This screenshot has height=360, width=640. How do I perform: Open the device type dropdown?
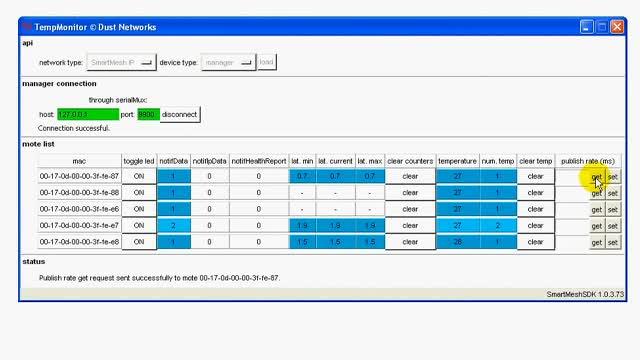(228, 62)
